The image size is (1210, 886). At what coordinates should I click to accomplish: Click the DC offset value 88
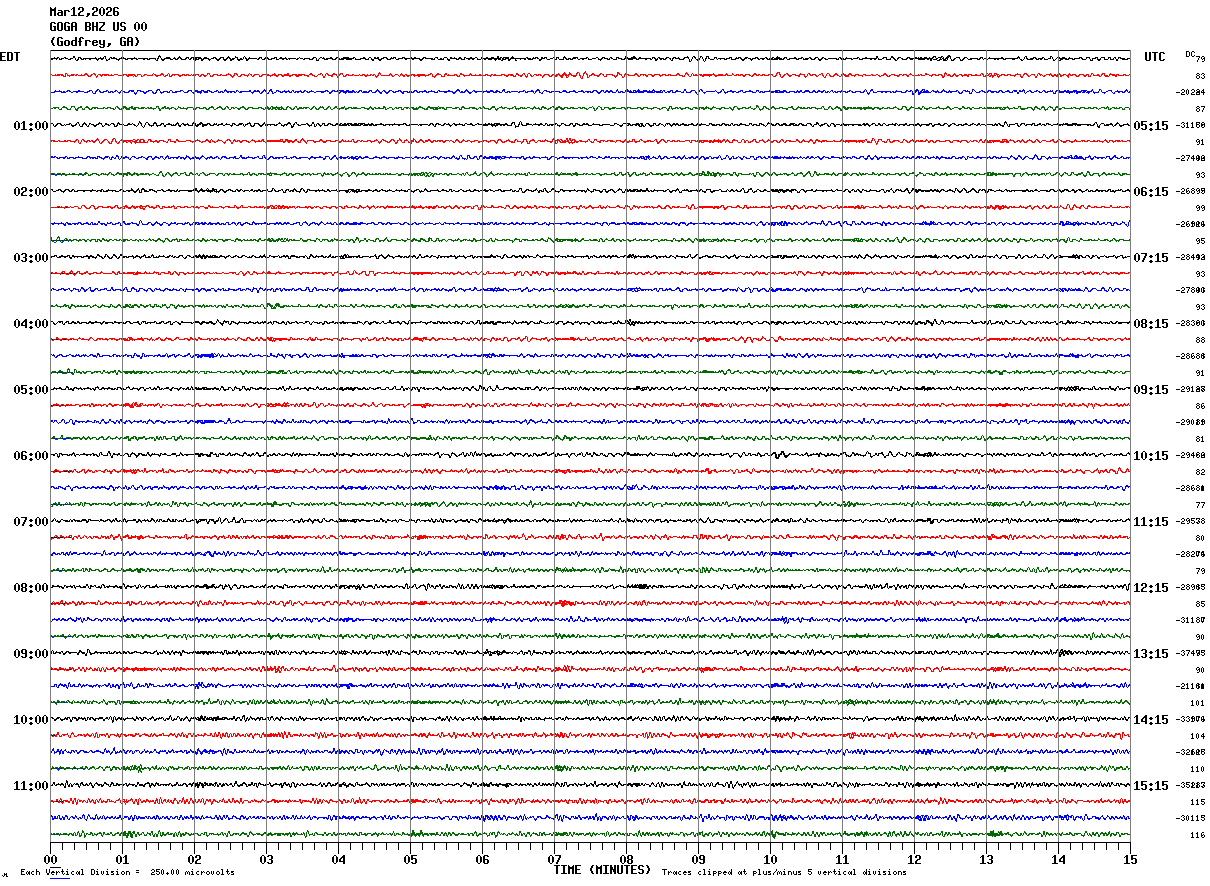[x=1200, y=340]
